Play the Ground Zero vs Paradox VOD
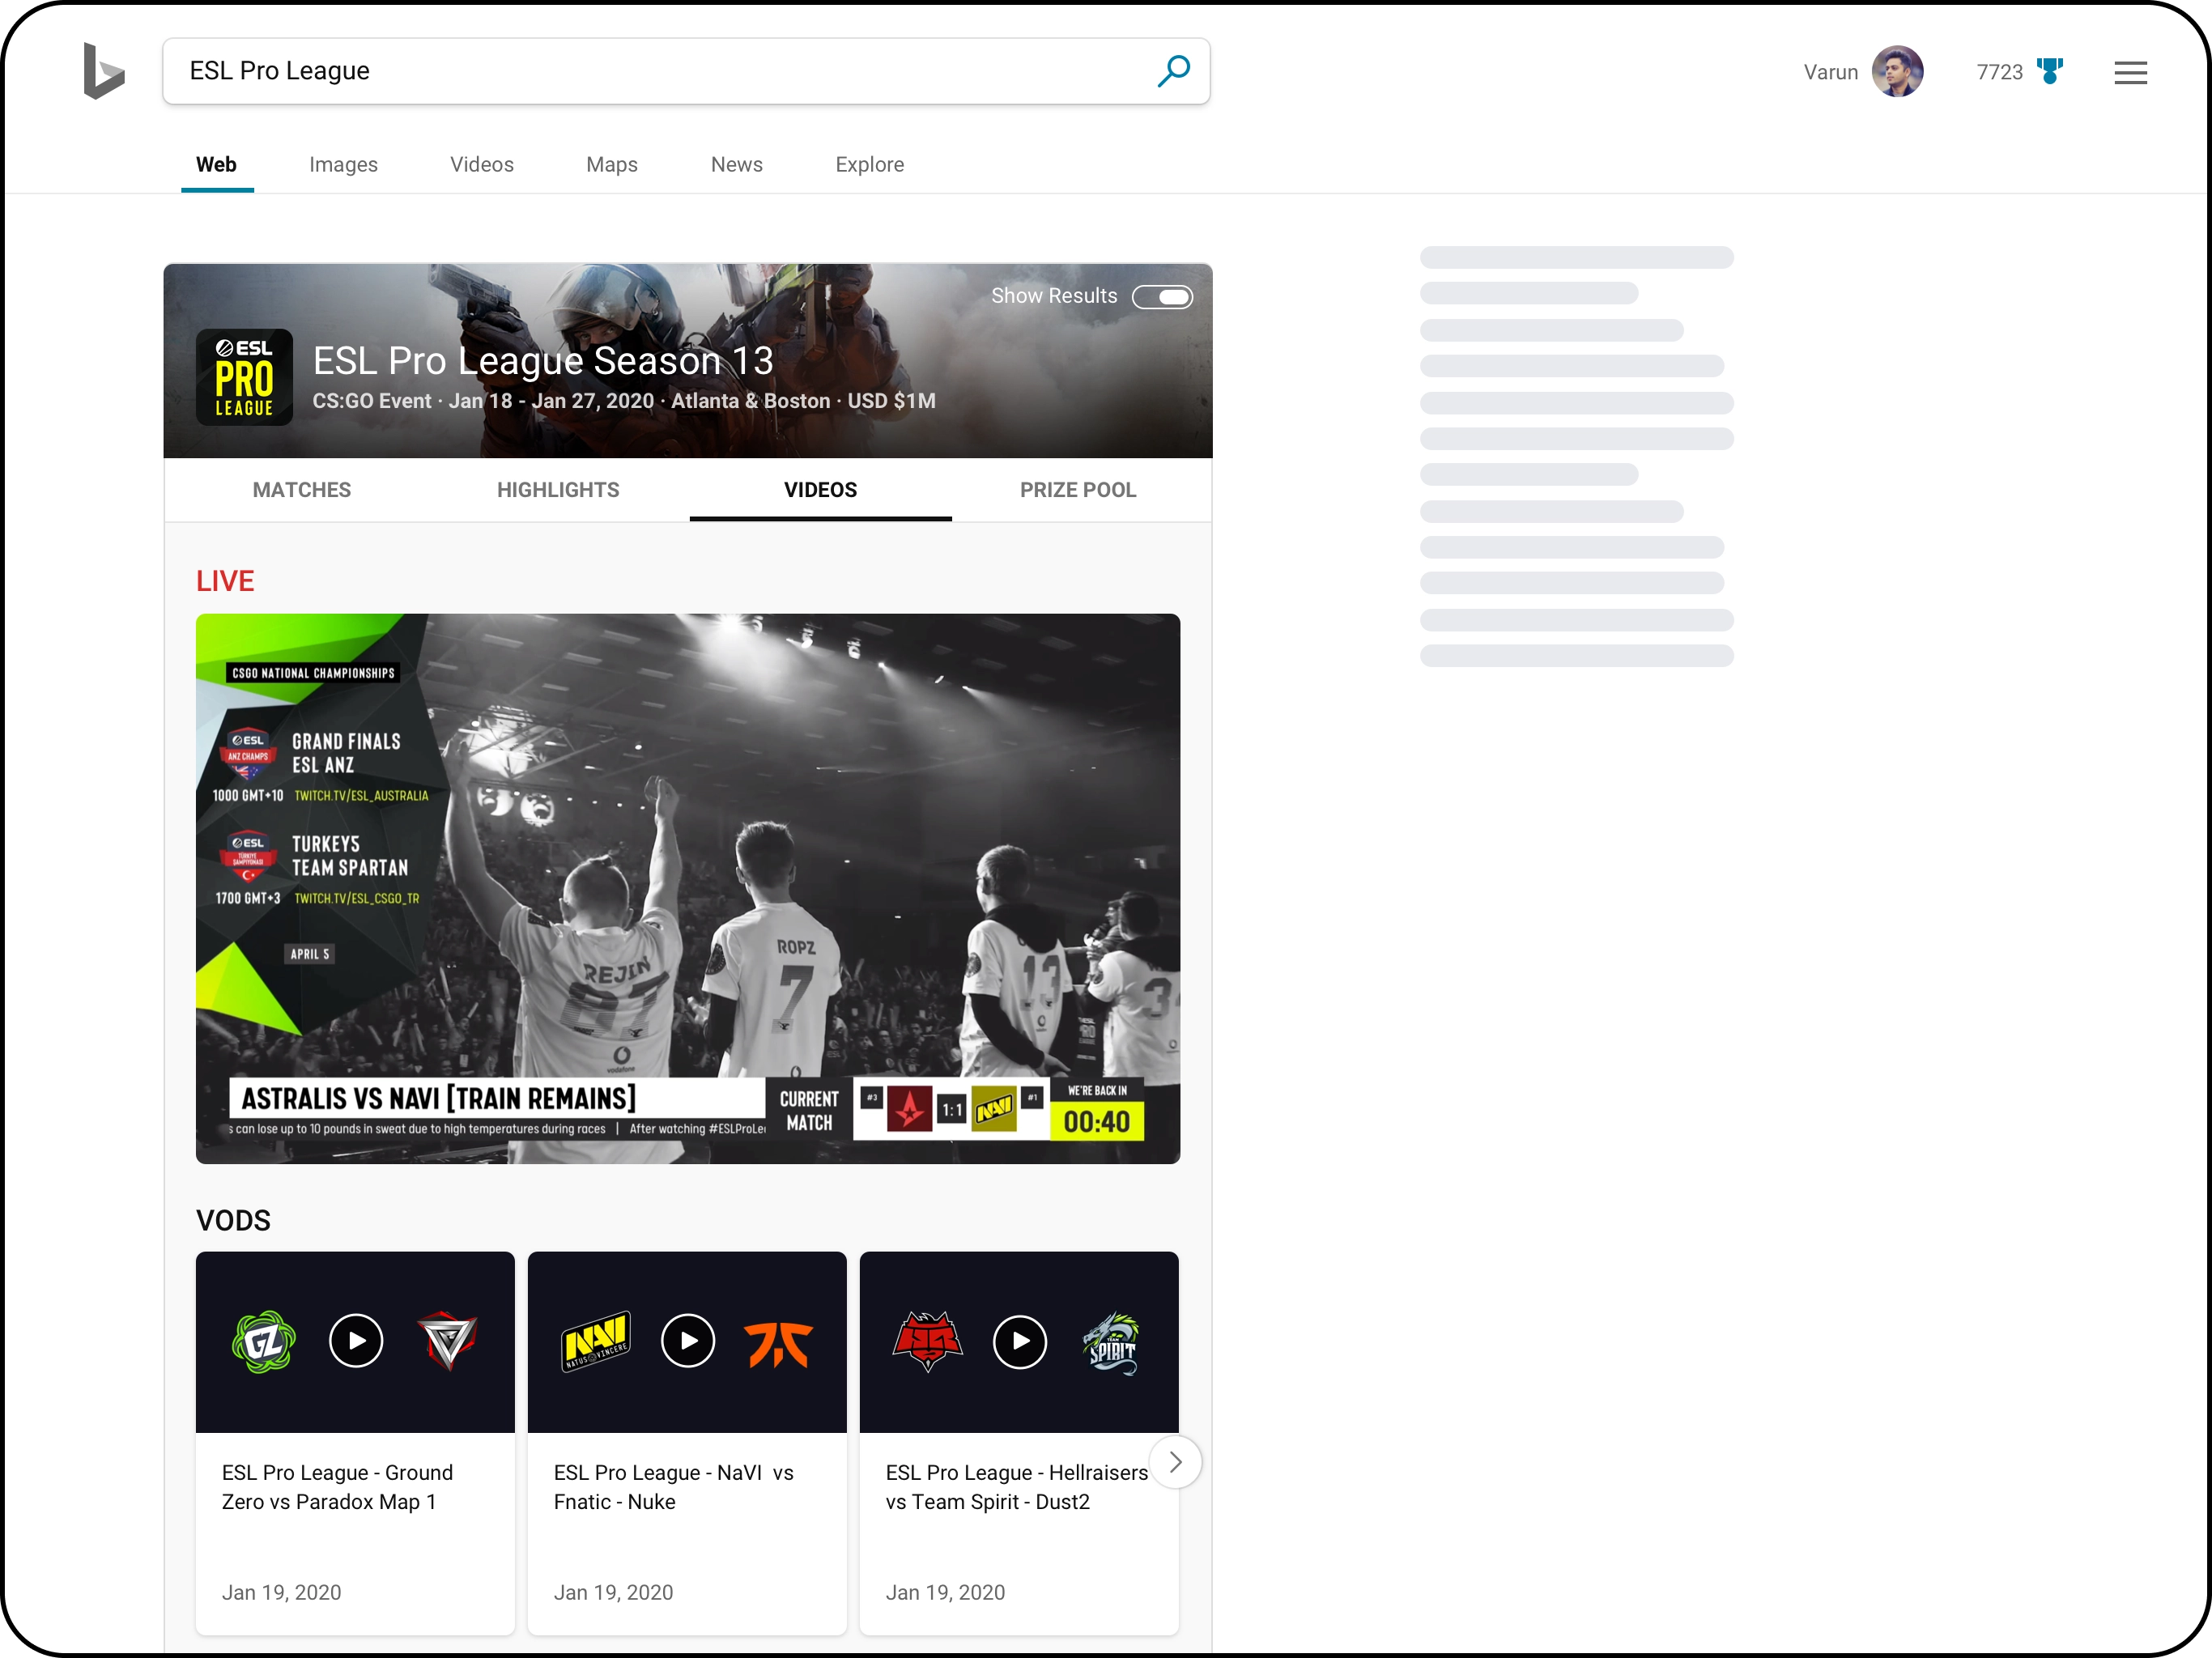 pyautogui.click(x=356, y=1340)
